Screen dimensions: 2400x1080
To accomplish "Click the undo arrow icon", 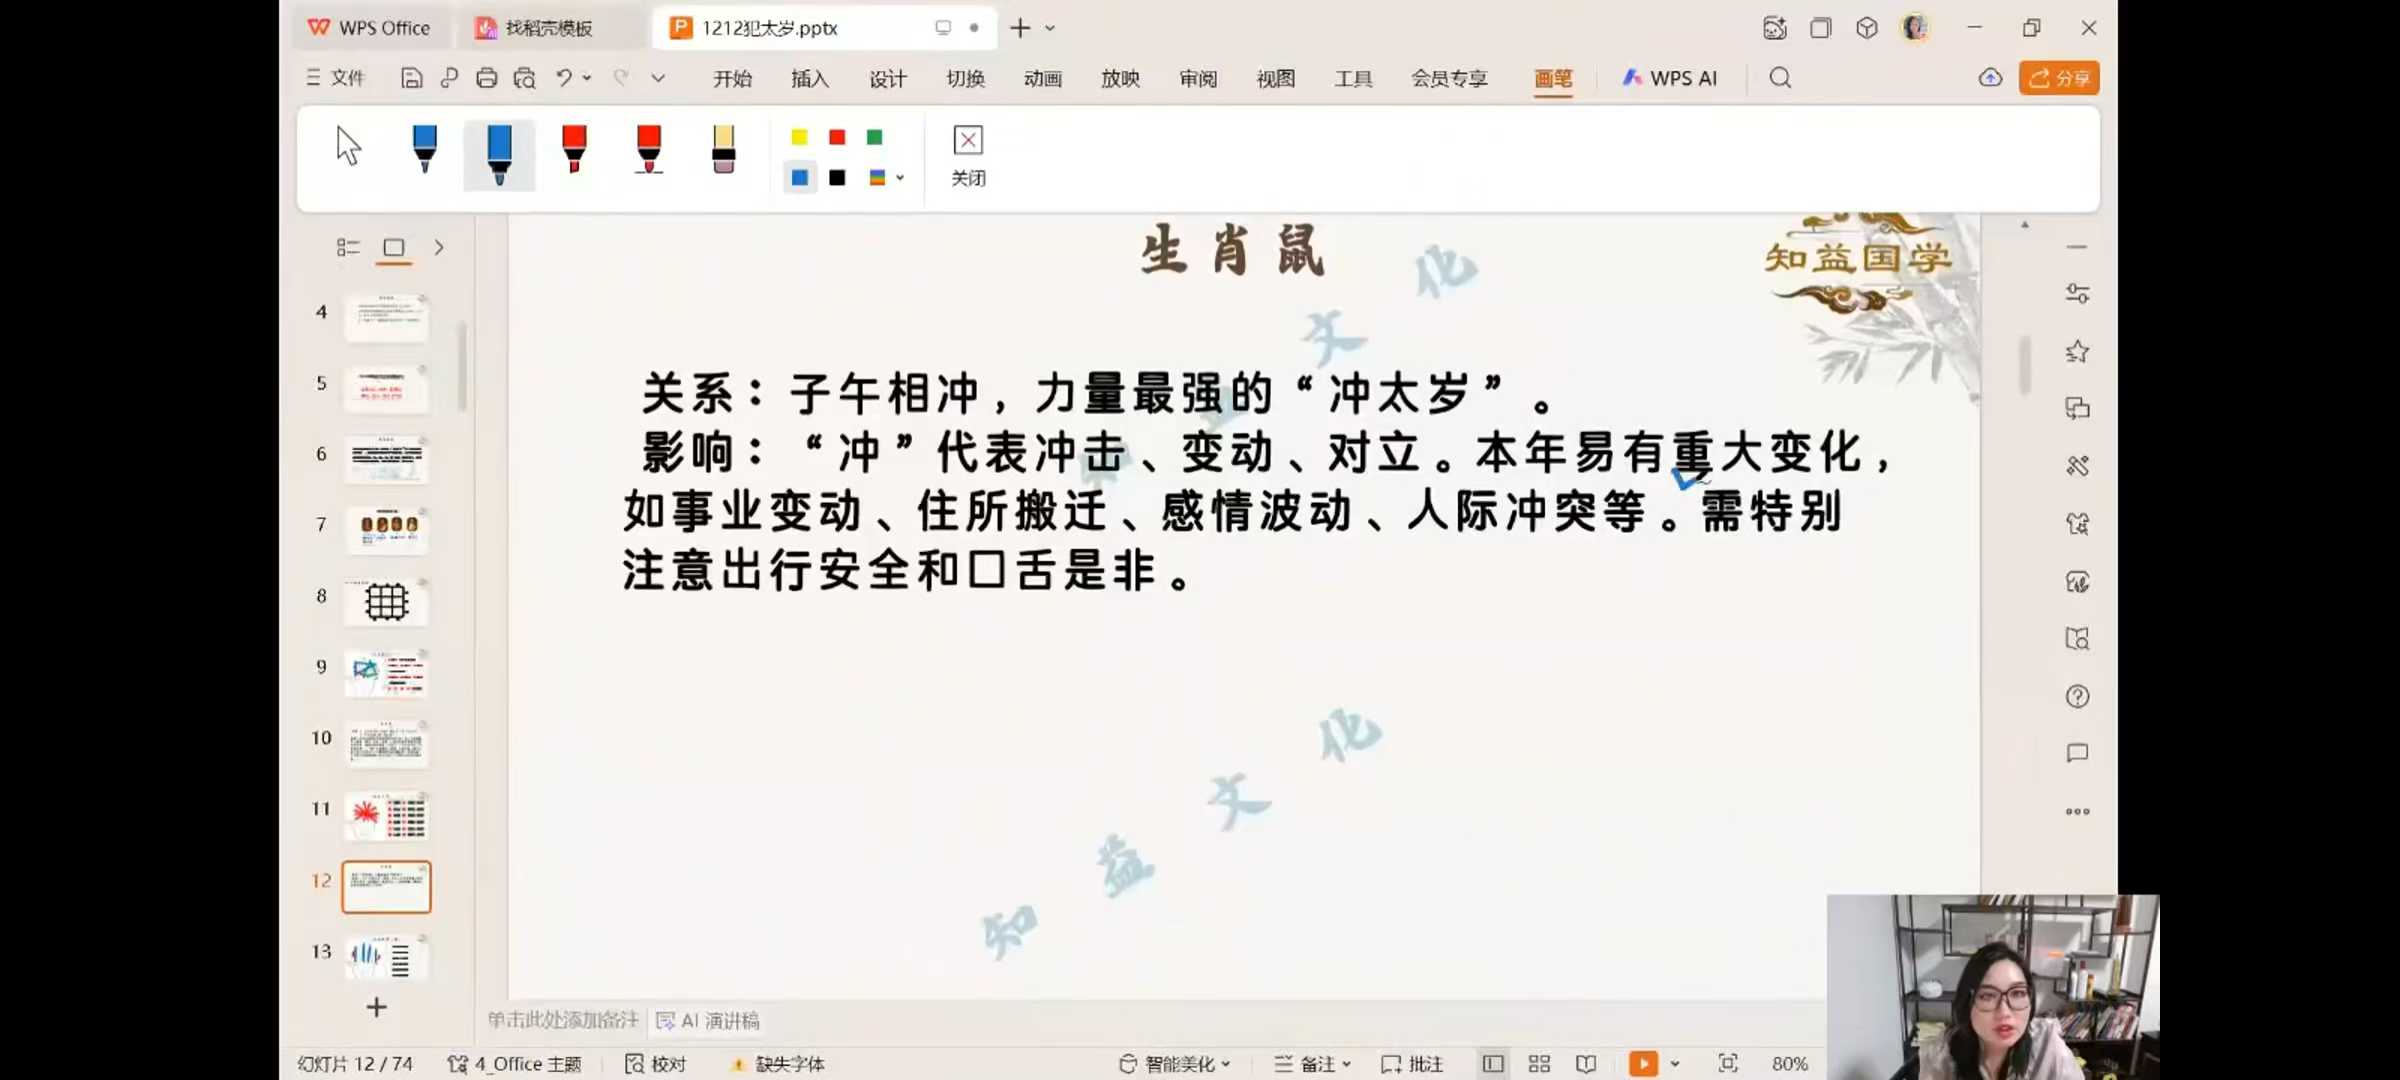I will coord(564,78).
